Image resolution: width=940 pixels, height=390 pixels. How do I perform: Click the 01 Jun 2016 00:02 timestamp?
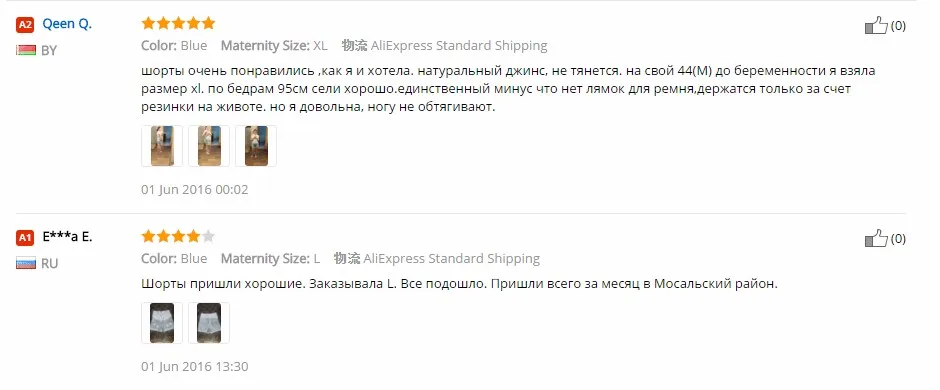[x=195, y=189]
